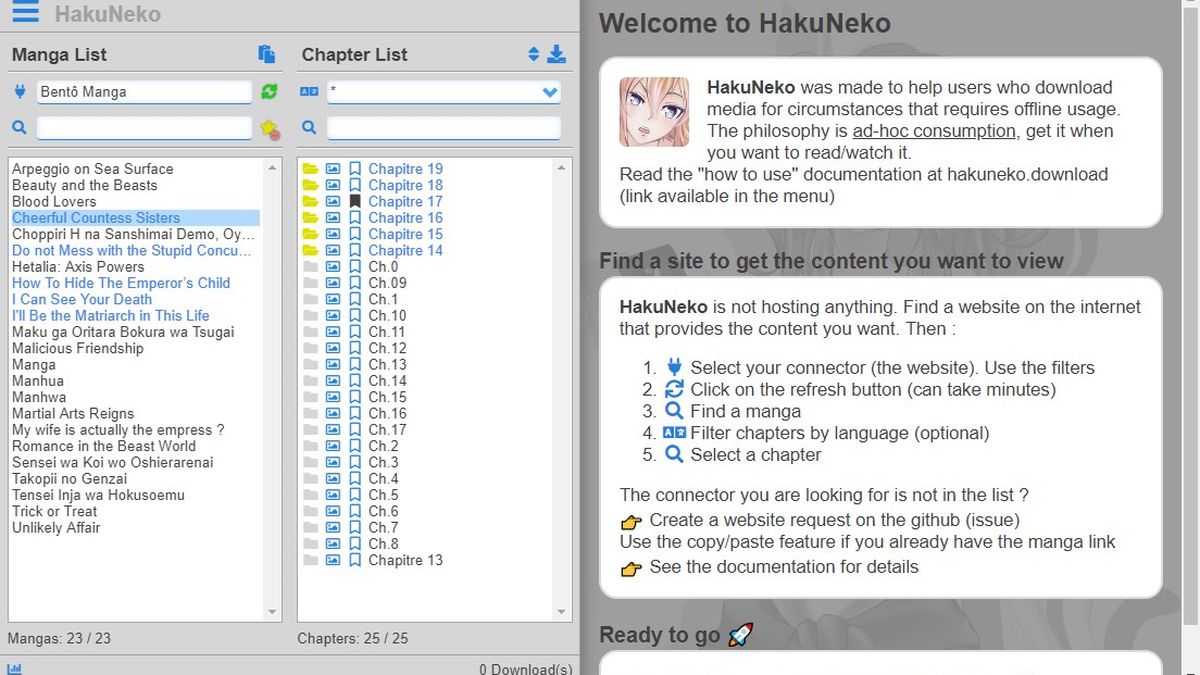The image size is (1200, 675).
Task: Toggle the bookmark marker on Ch.1
Action: 355,299
